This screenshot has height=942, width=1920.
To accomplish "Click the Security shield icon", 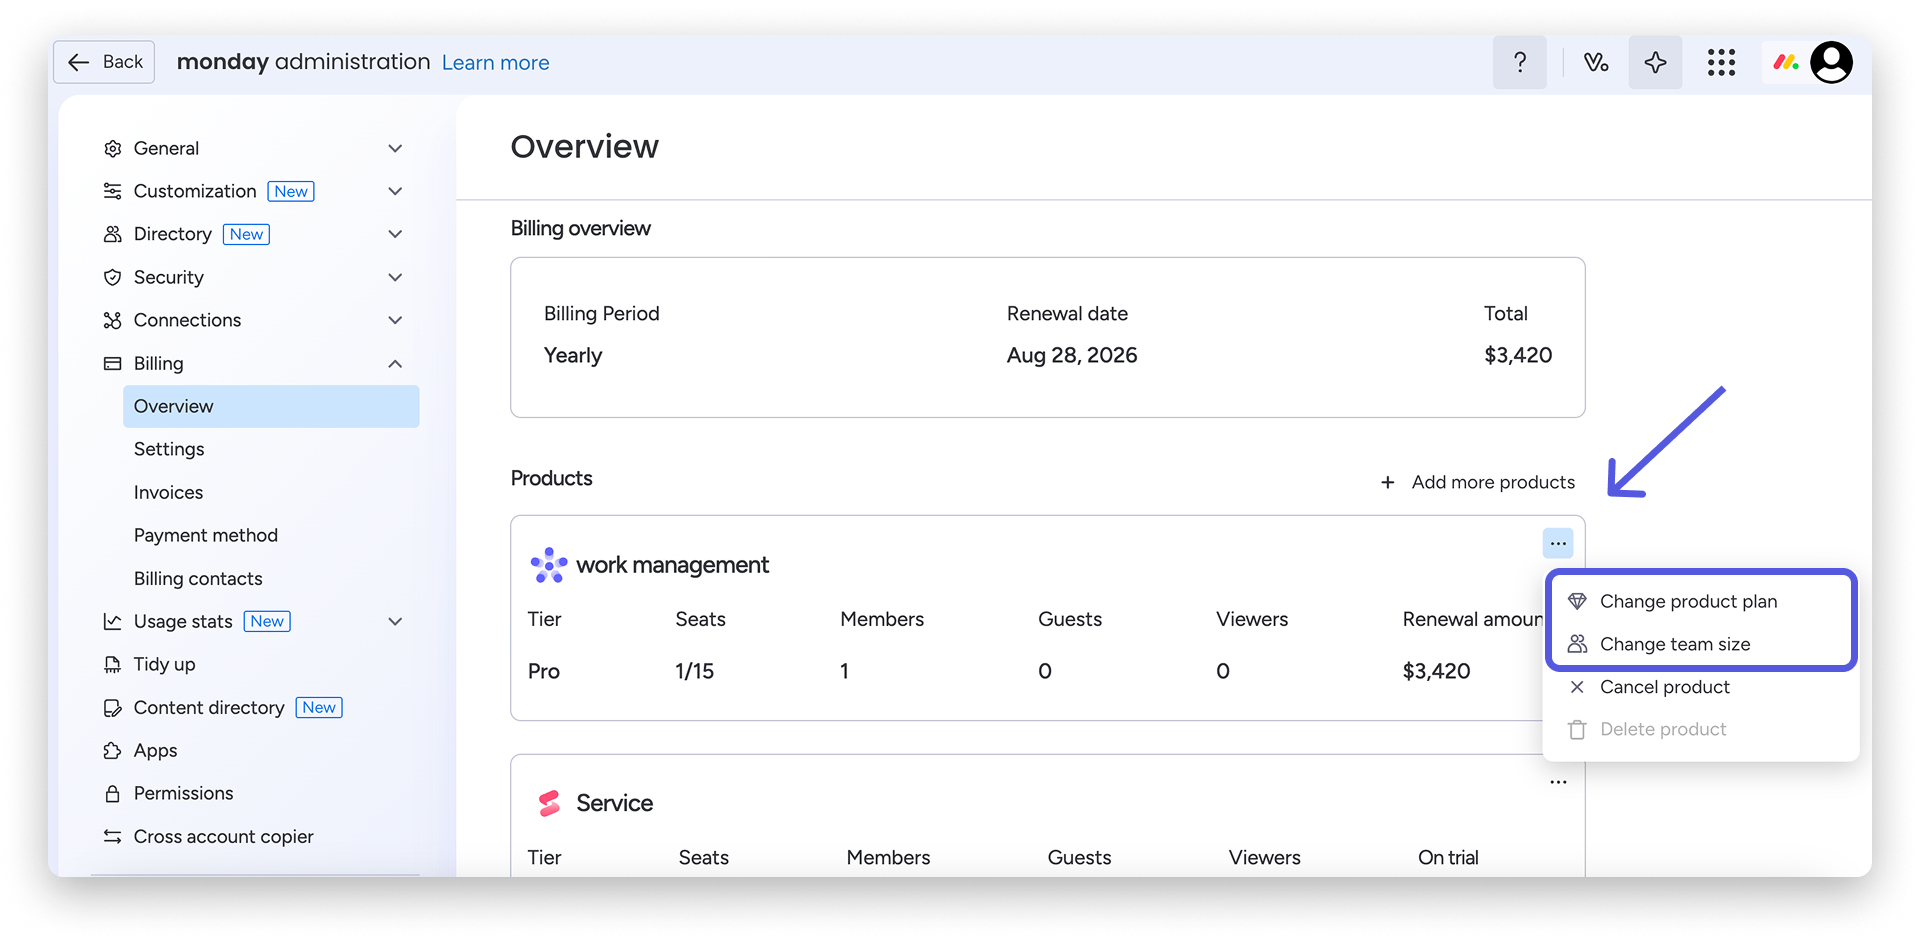I will [x=113, y=277].
